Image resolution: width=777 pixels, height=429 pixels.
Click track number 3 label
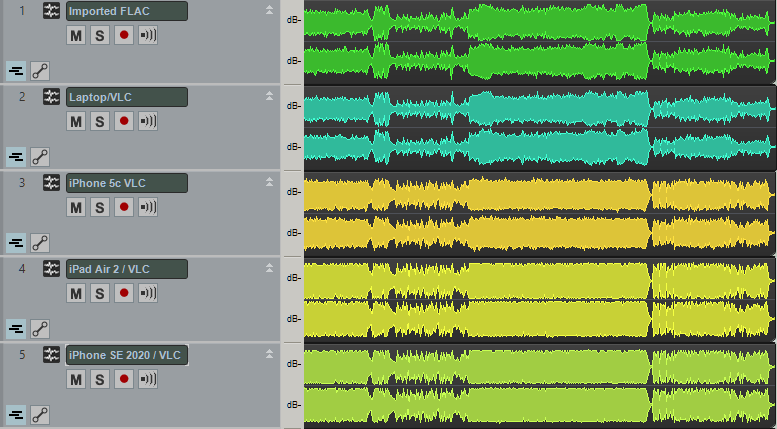point(22,183)
